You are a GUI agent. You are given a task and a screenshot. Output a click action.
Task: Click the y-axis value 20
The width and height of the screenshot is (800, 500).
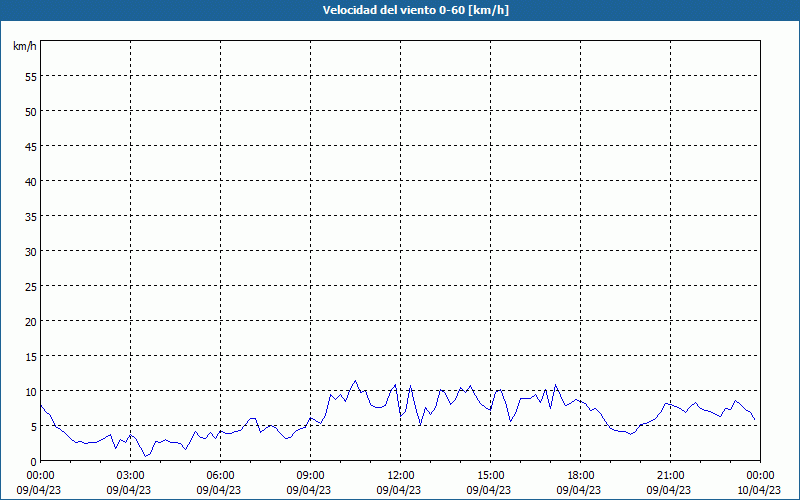(x=31, y=321)
